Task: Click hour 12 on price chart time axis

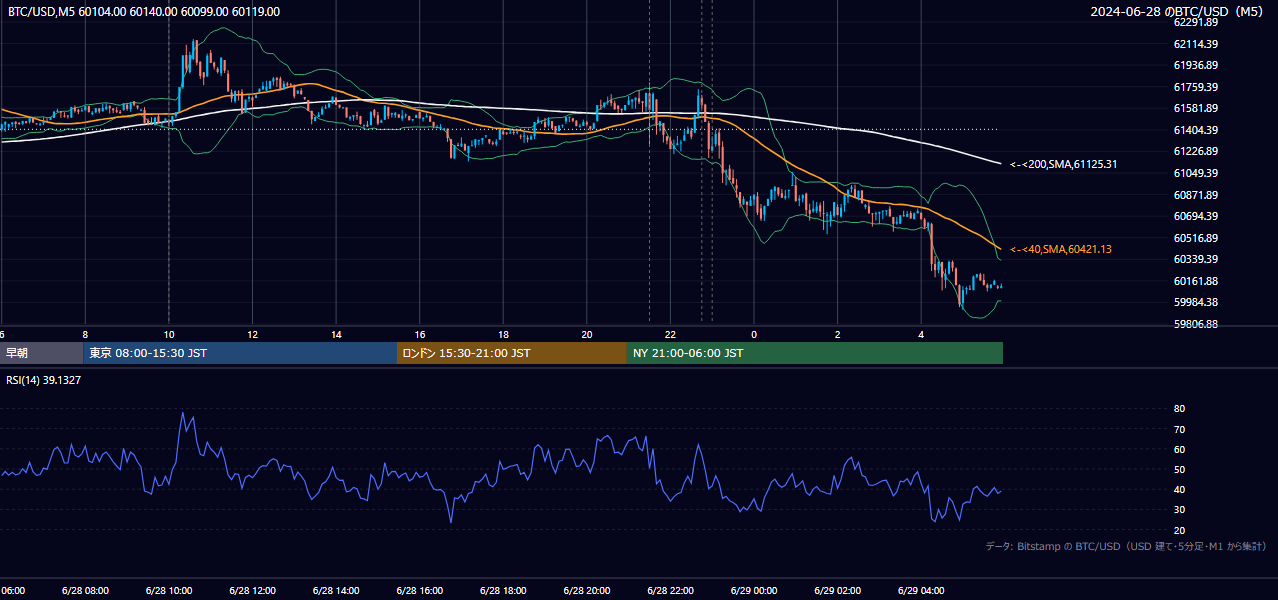Action: click(252, 334)
